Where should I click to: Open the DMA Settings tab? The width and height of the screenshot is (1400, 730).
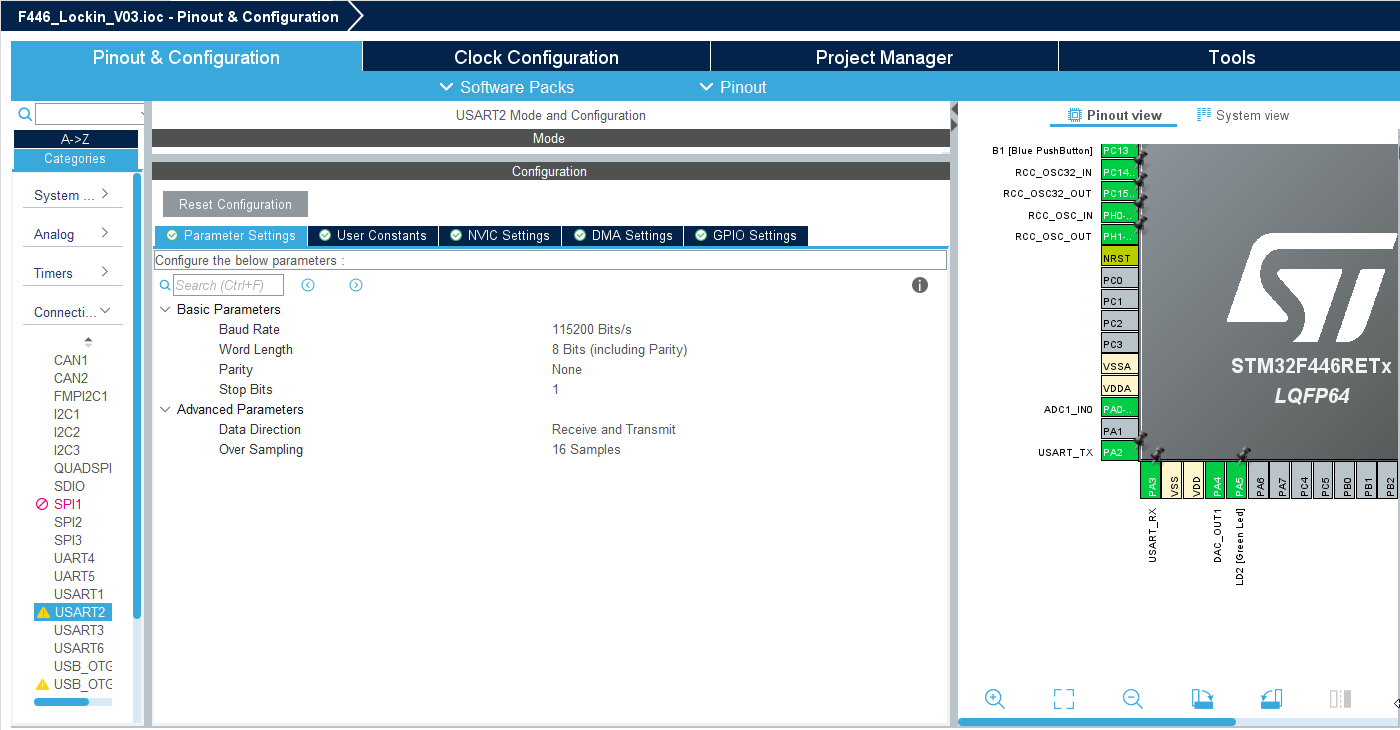point(623,236)
